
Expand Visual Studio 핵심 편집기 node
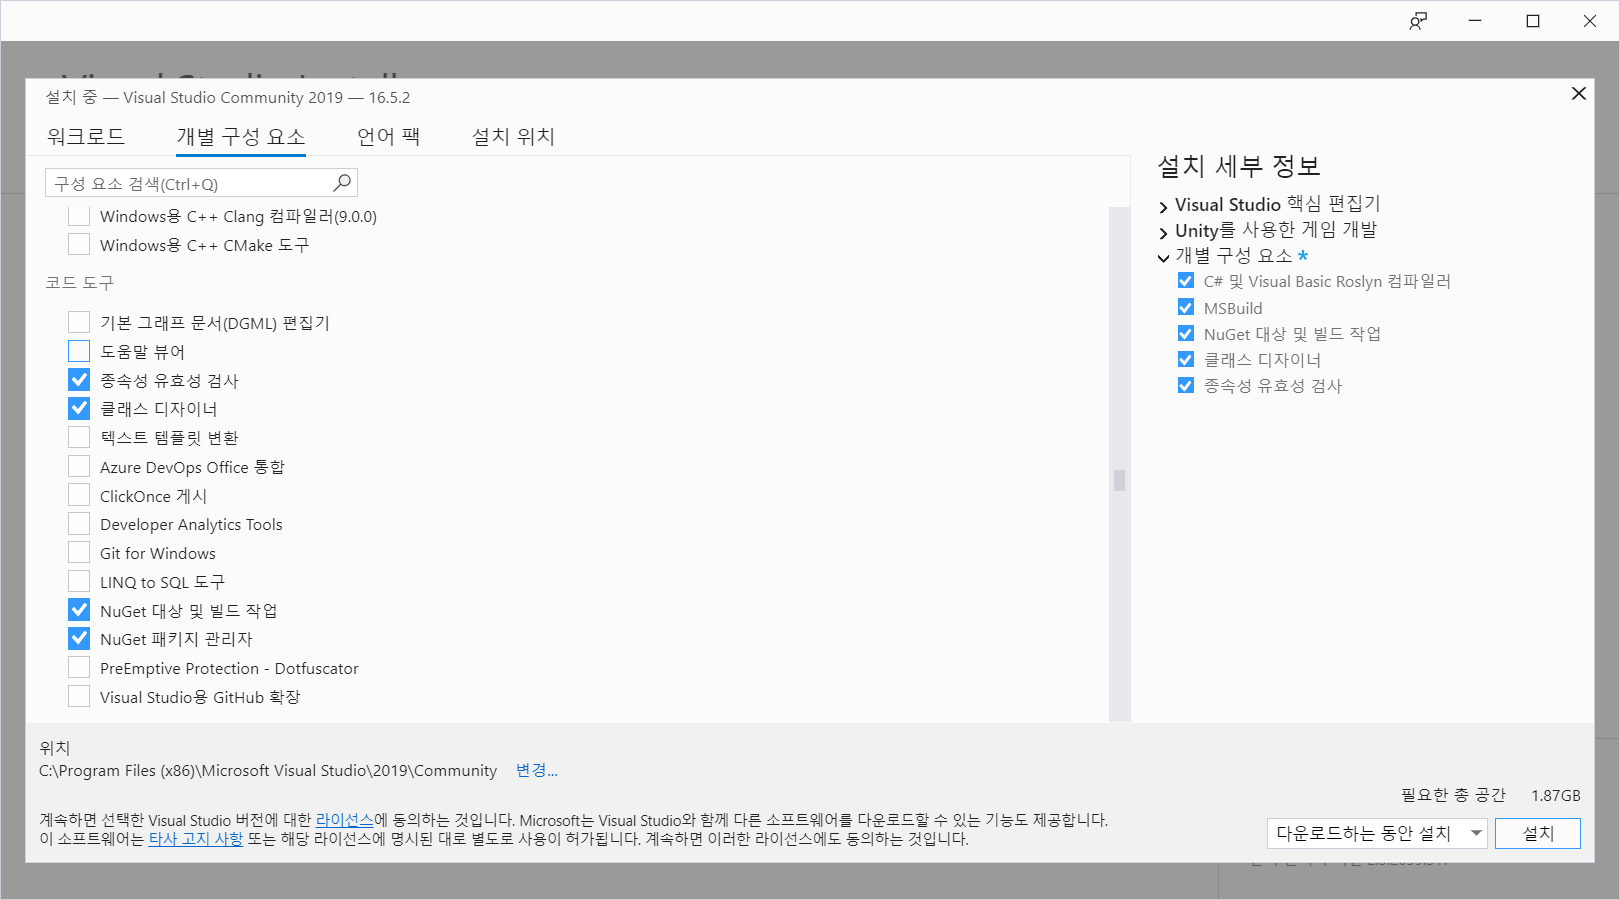1163,207
